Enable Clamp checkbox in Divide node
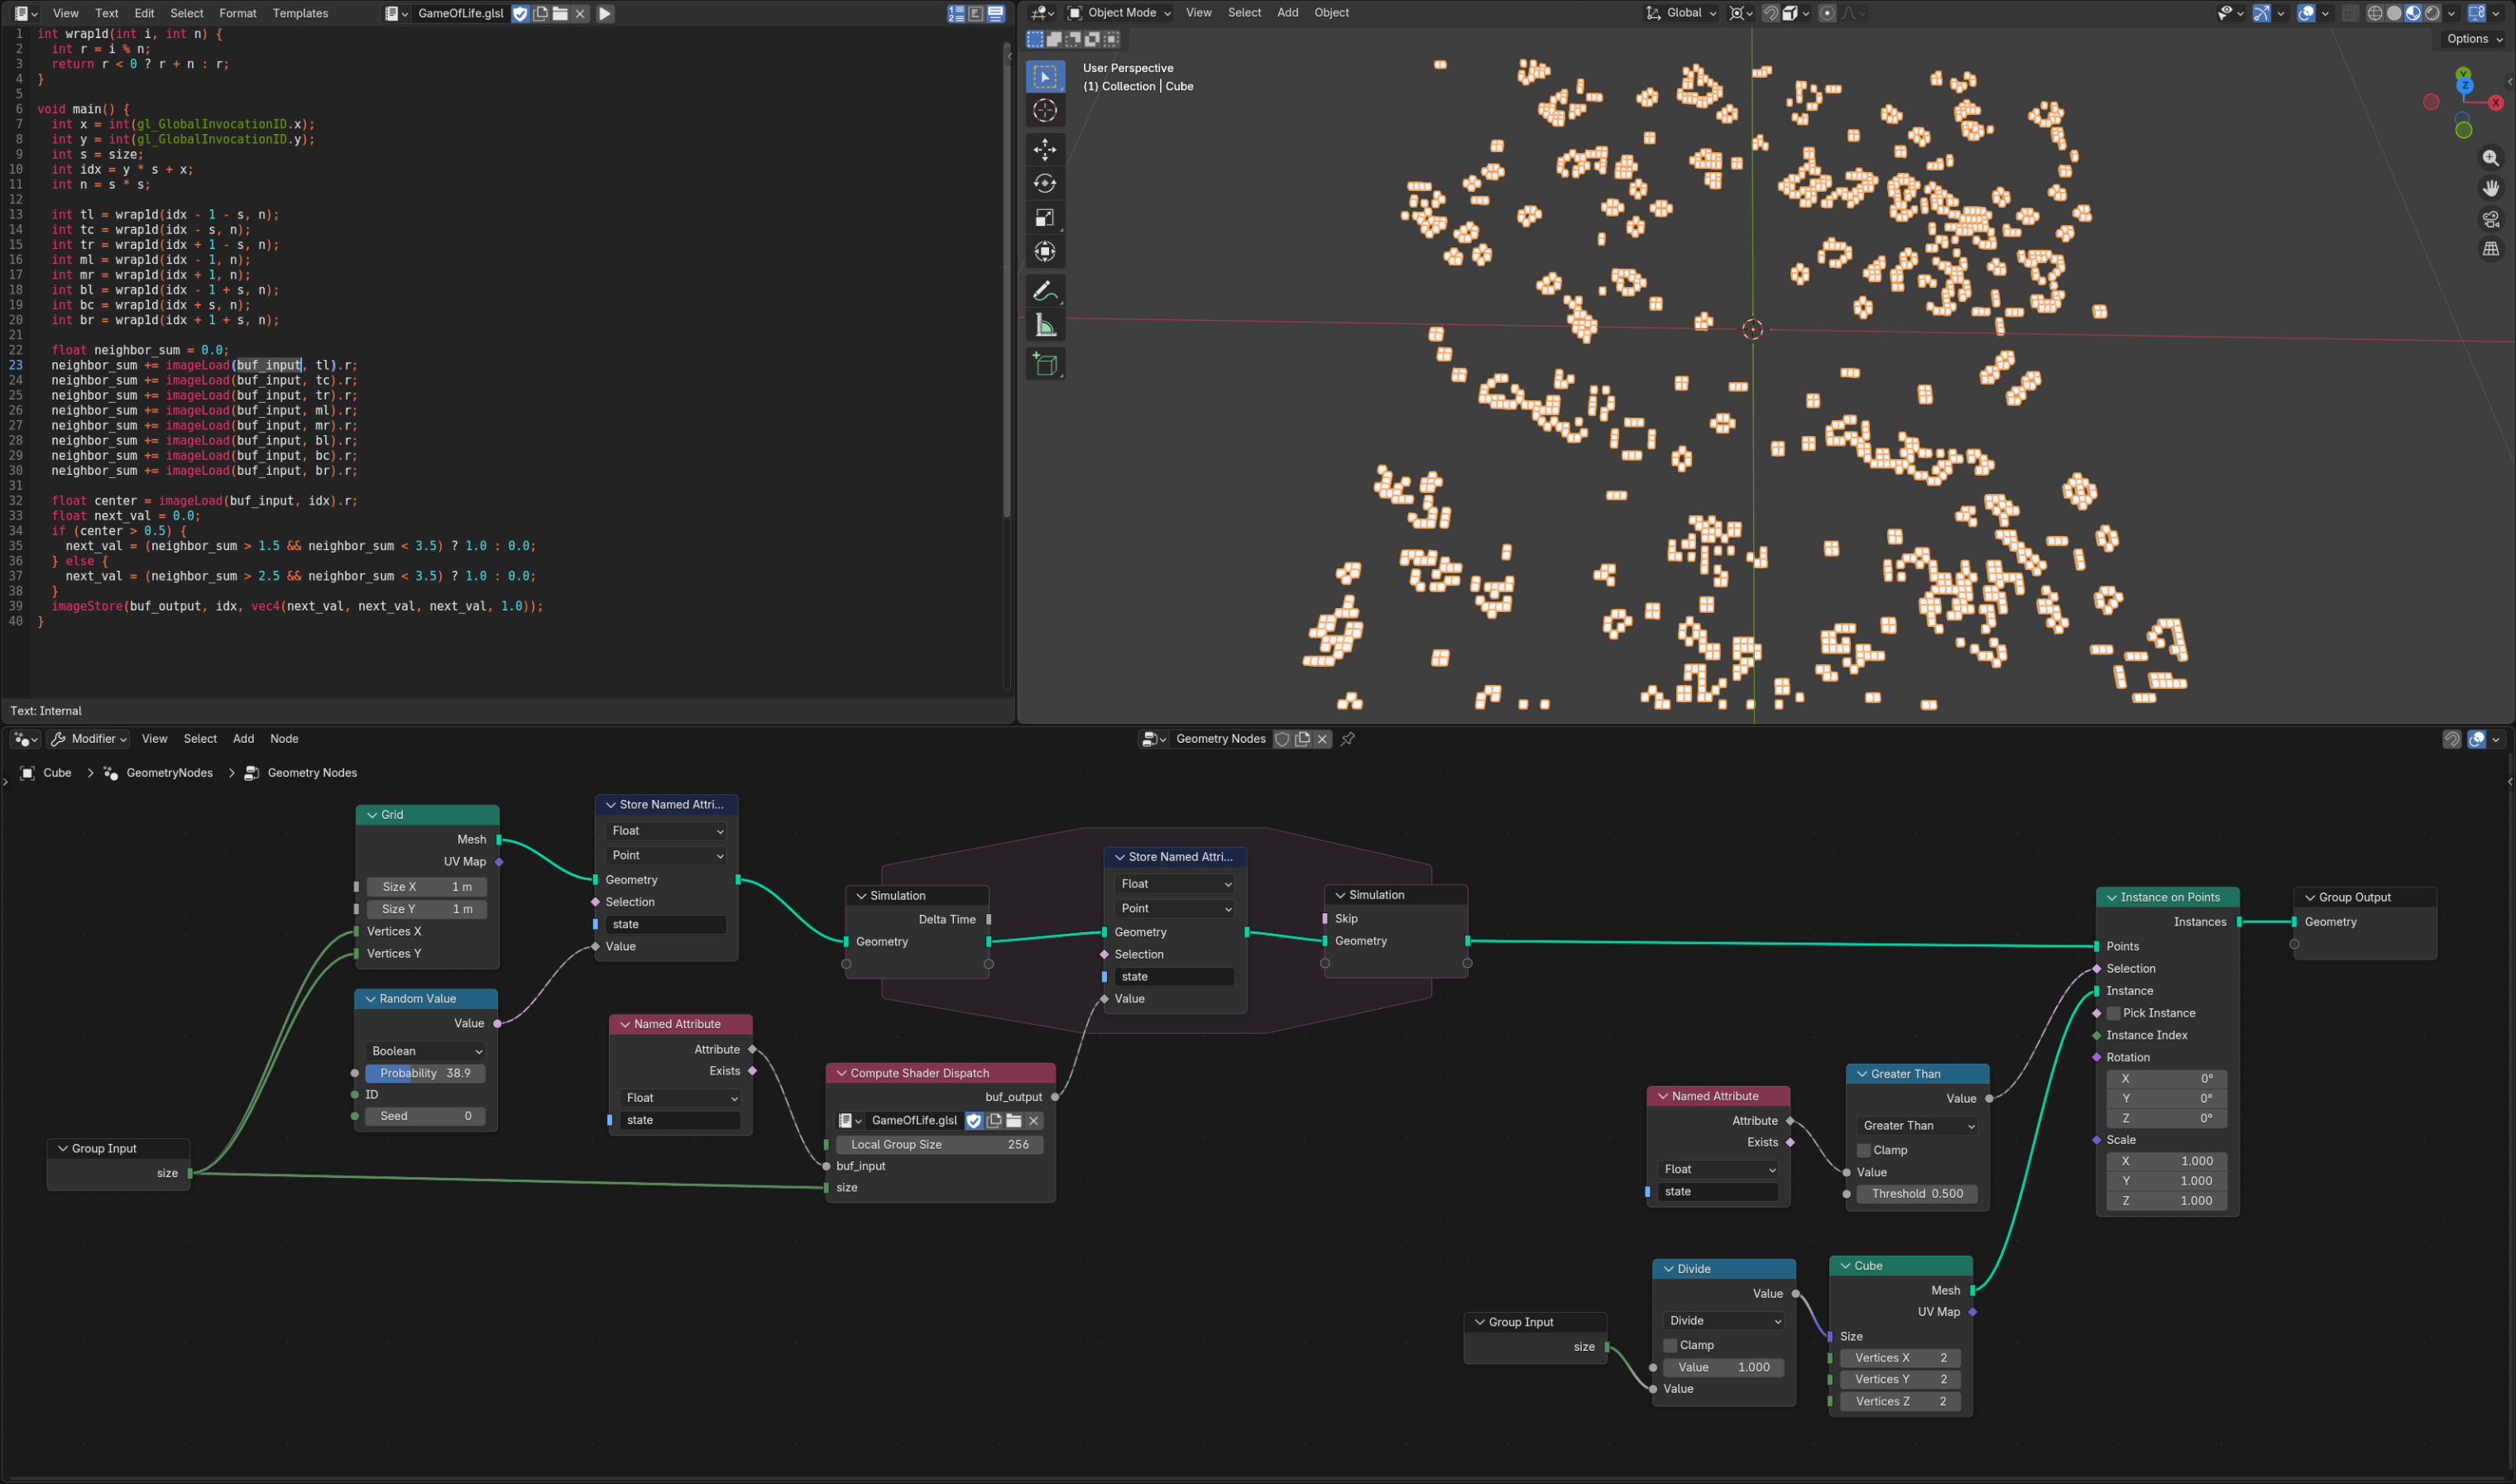 (x=1670, y=1345)
